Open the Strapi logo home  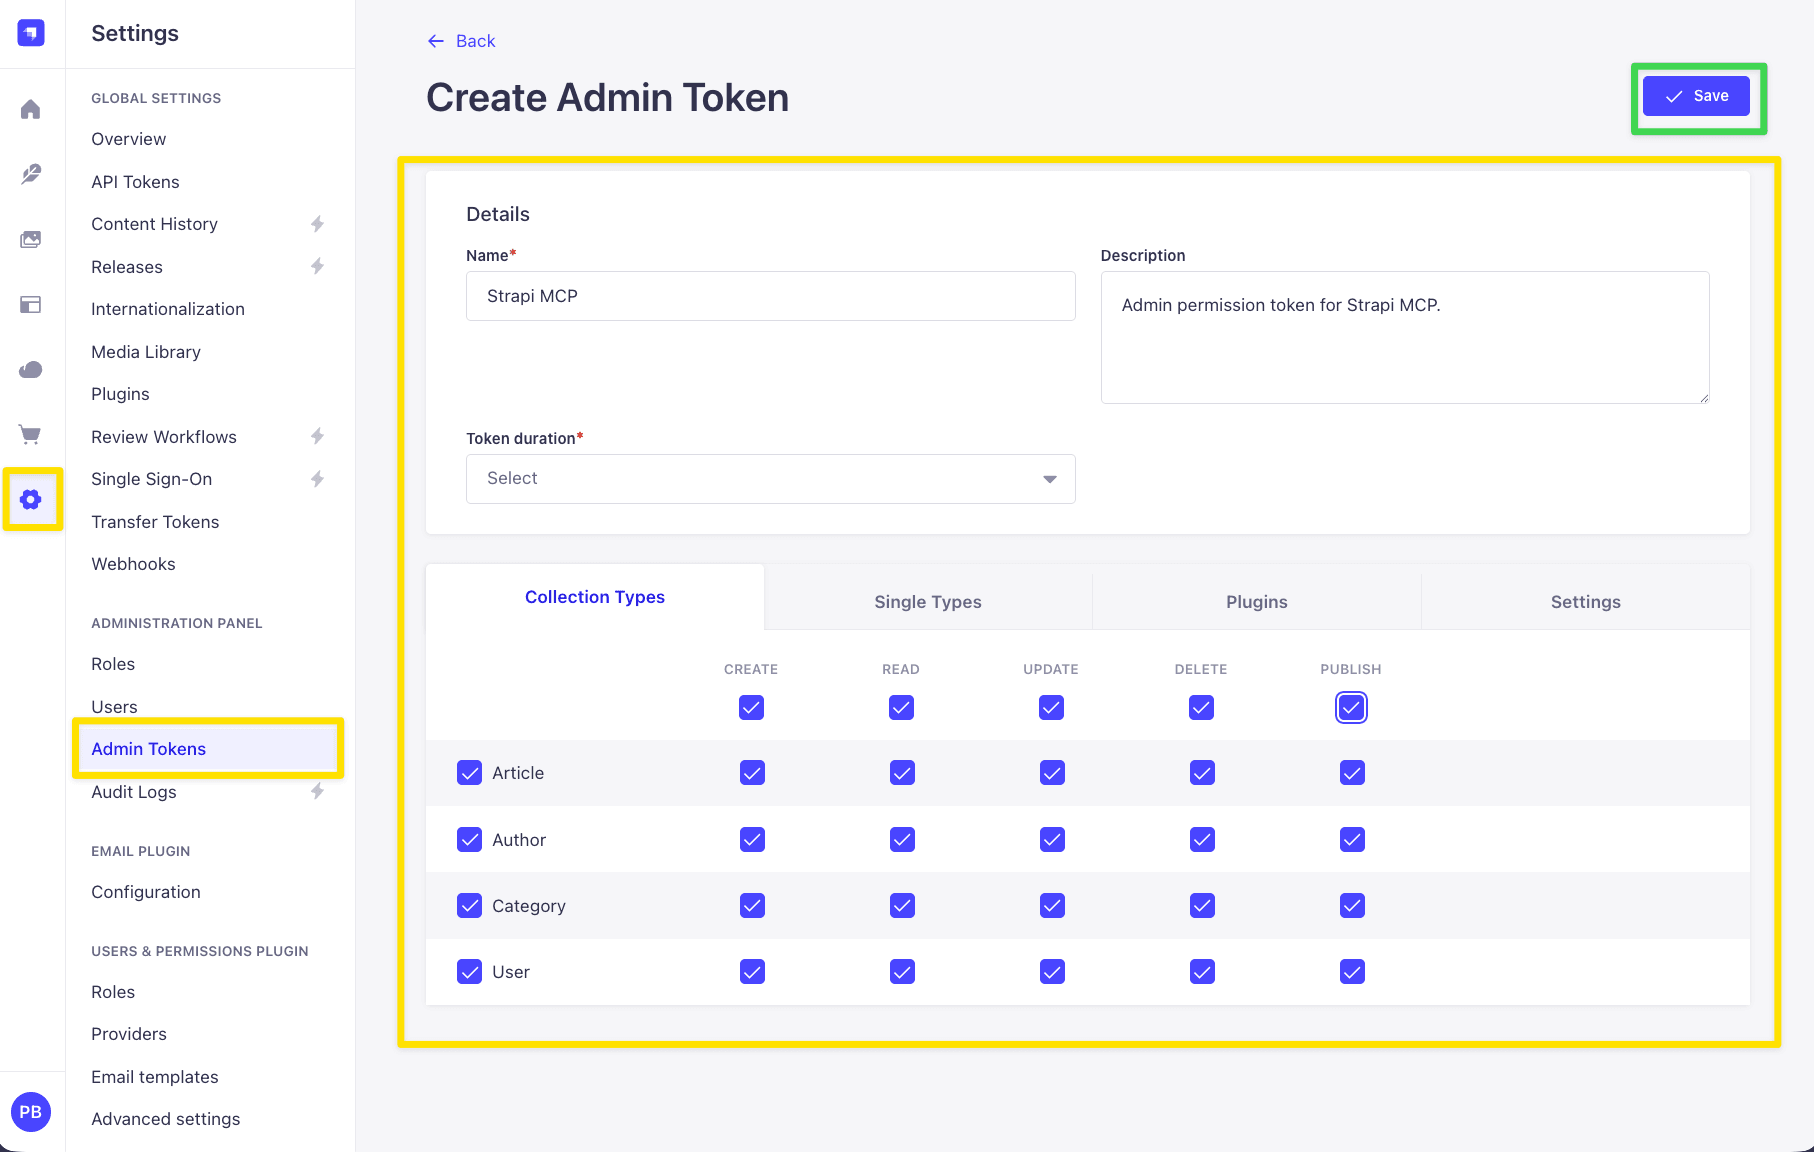(31, 33)
